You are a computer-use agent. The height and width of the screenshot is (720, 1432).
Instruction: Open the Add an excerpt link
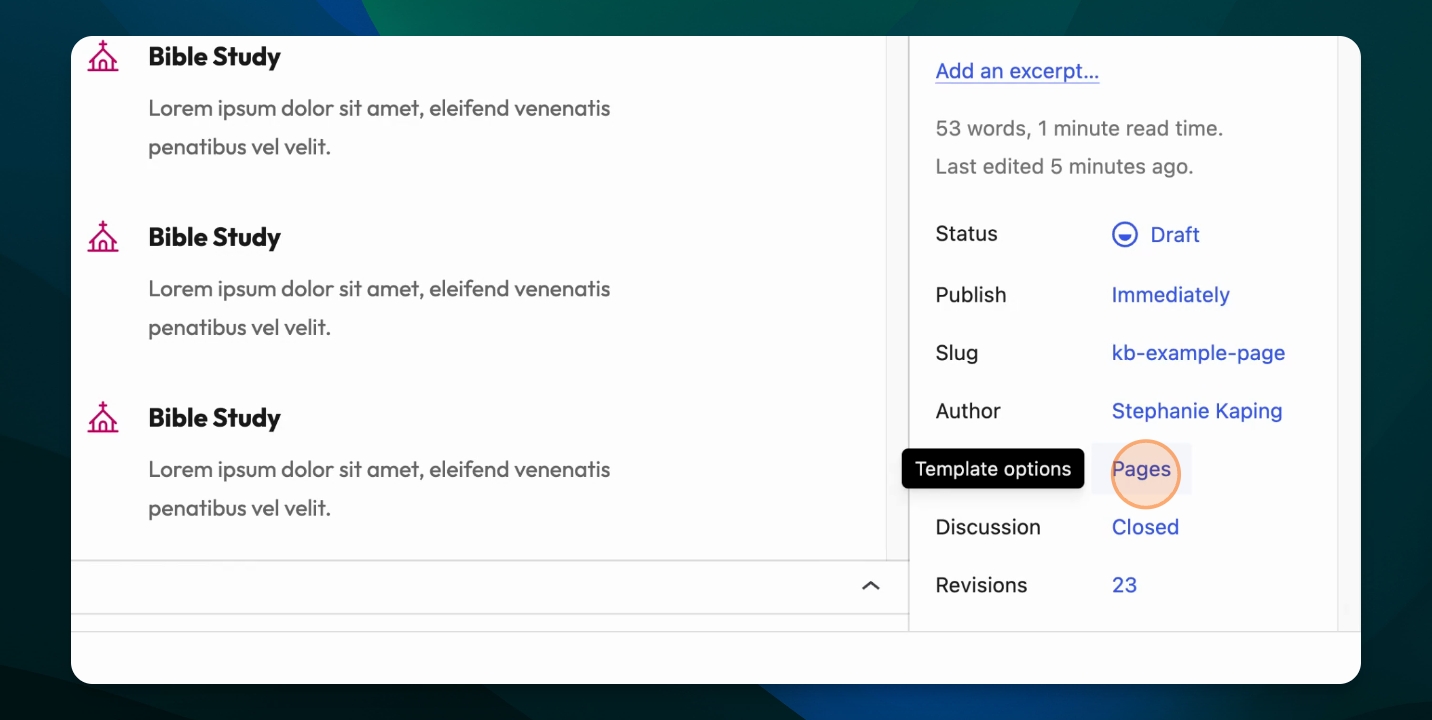tap(1017, 71)
